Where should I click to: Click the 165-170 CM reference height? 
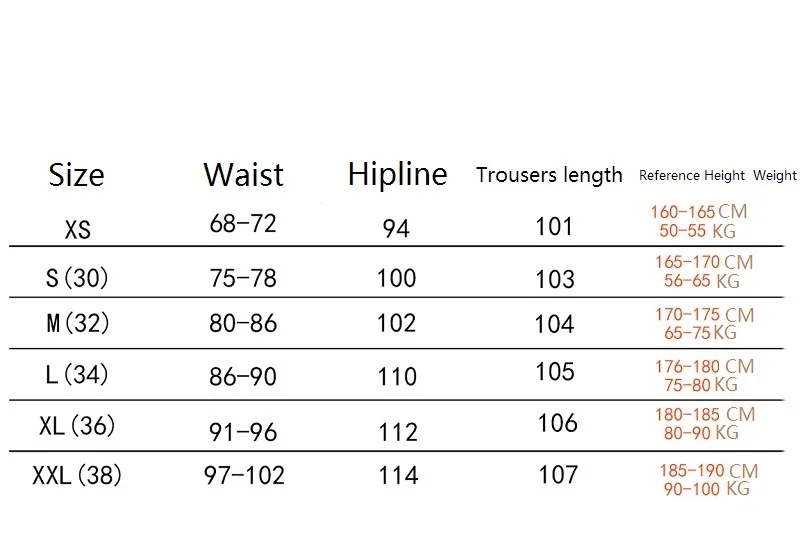pos(704,262)
